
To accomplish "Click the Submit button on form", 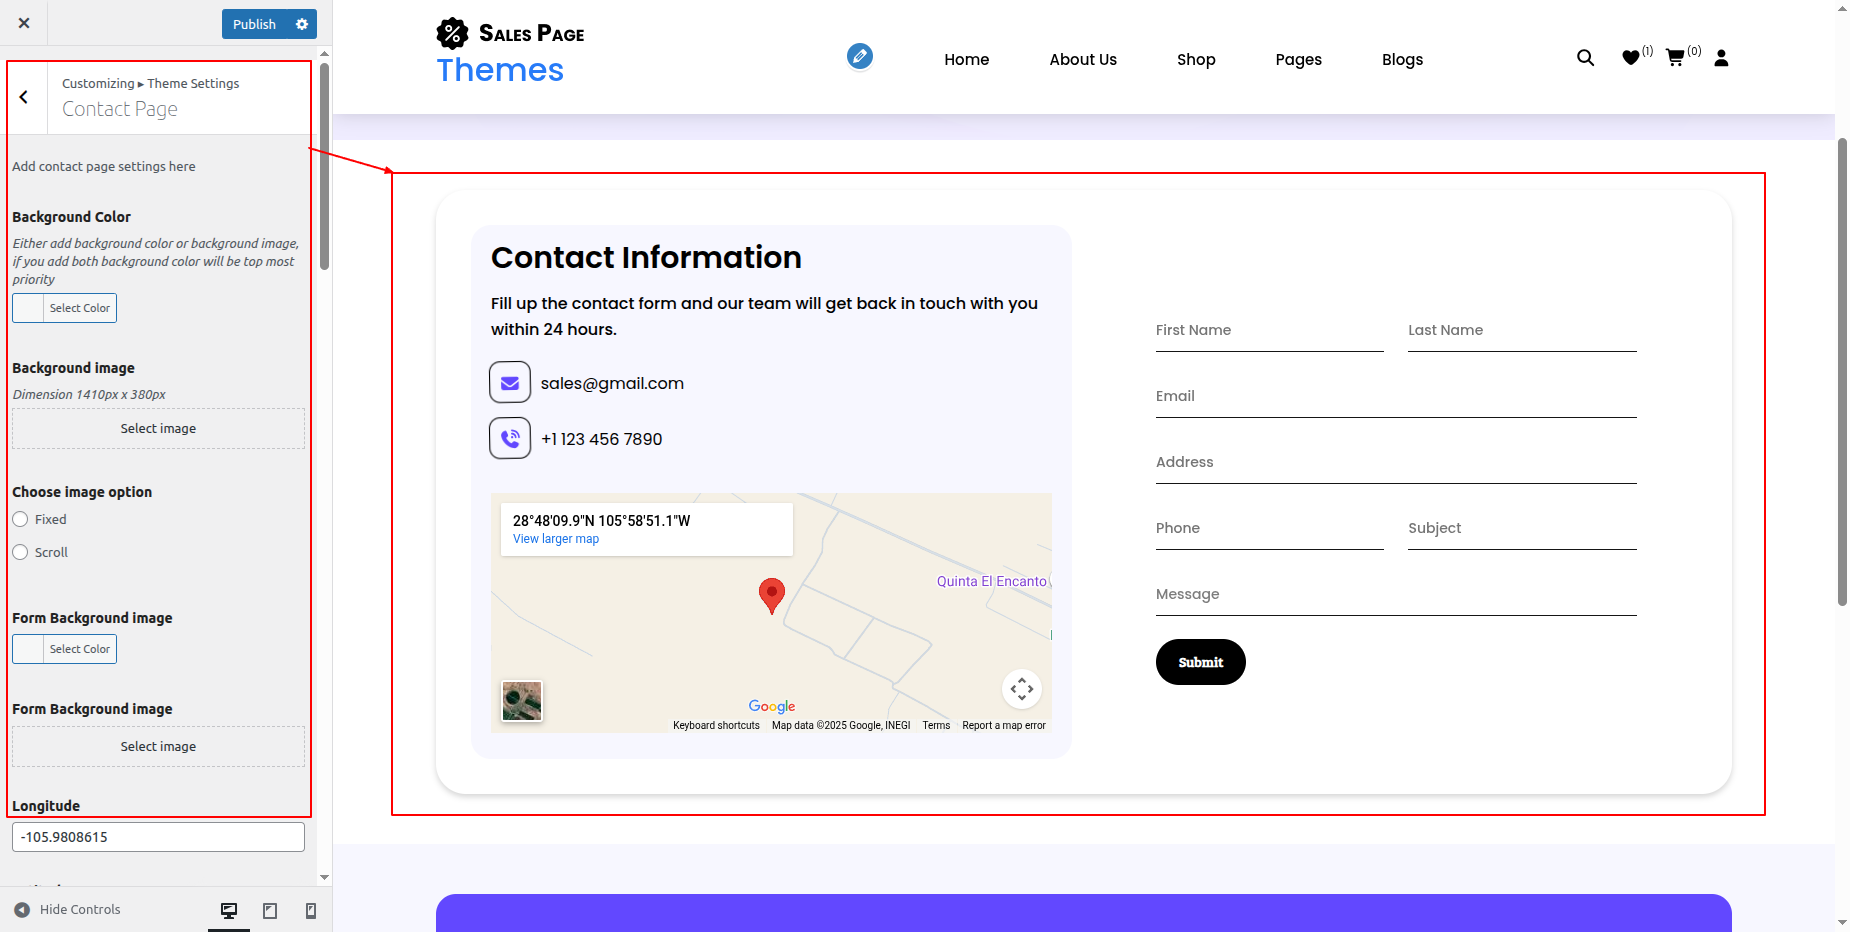I will coord(1200,662).
